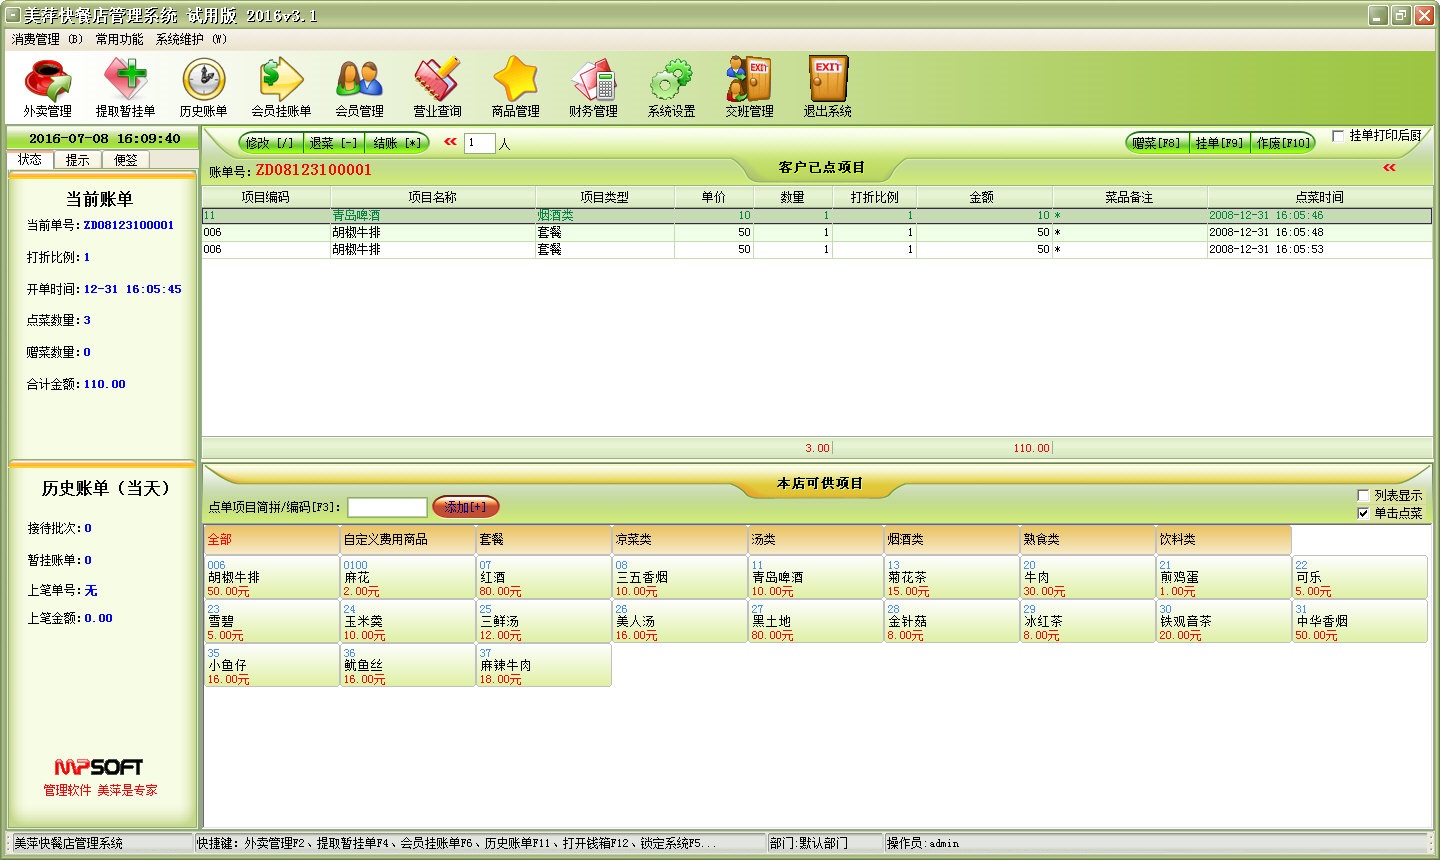Click the 添加 add item button
The width and height of the screenshot is (1440, 860).
pos(466,506)
